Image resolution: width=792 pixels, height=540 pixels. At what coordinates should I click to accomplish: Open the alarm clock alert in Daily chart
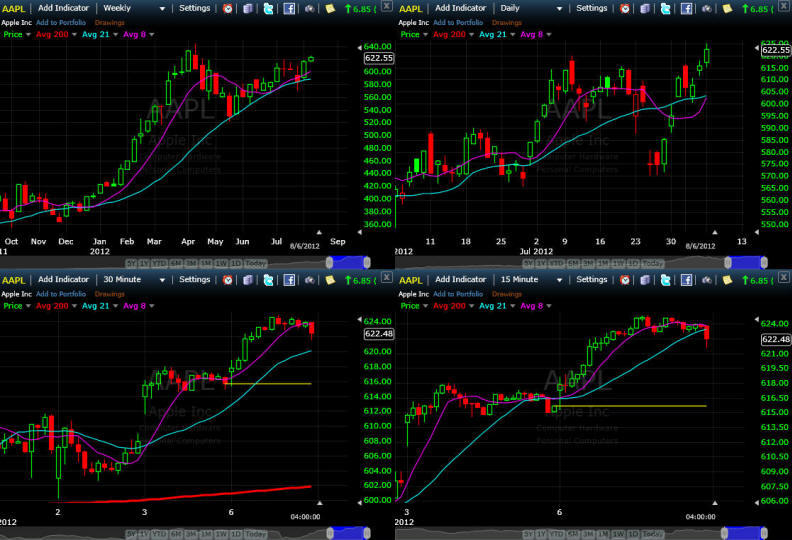click(x=625, y=9)
